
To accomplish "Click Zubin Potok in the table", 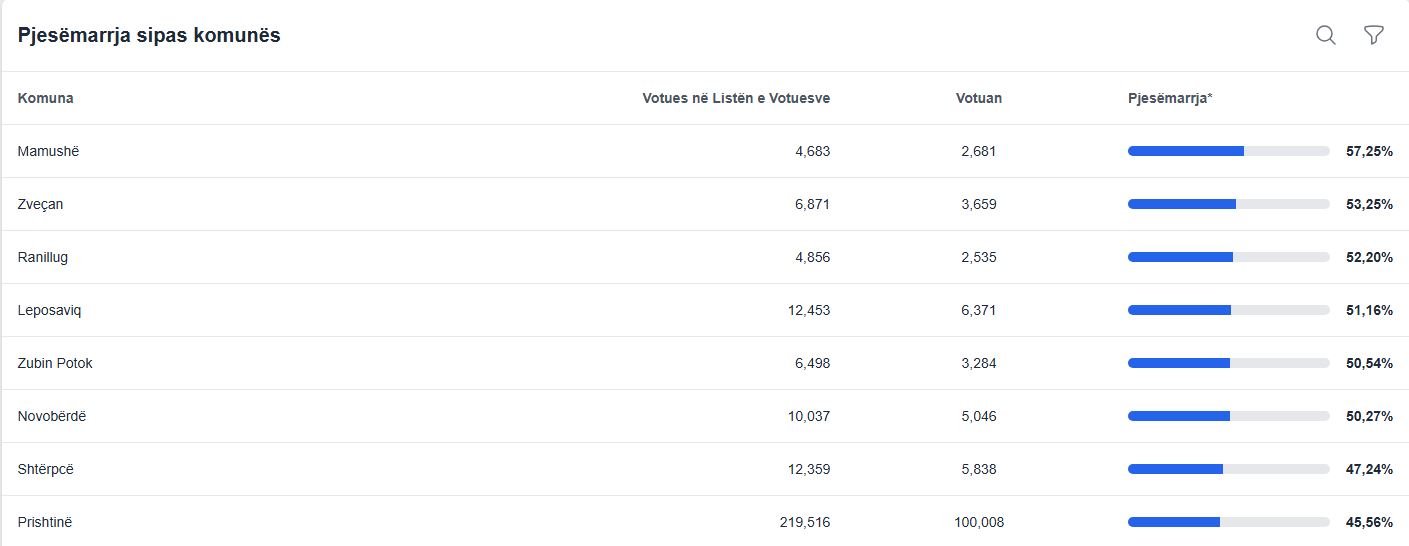I will pos(55,363).
